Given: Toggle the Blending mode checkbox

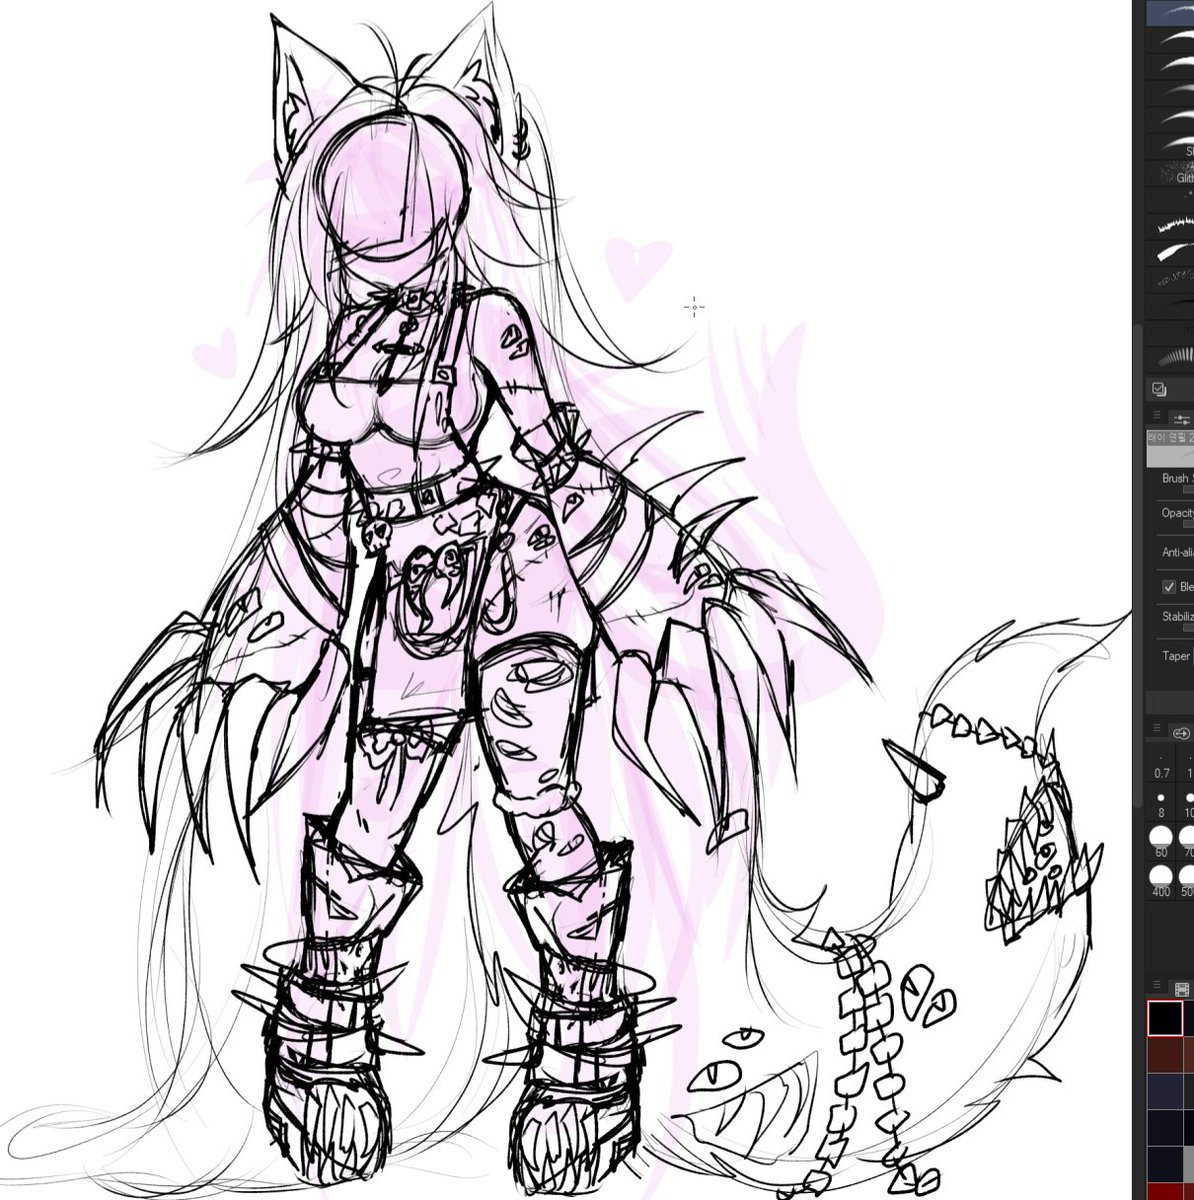Looking at the screenshot, I should (1169, 587).
